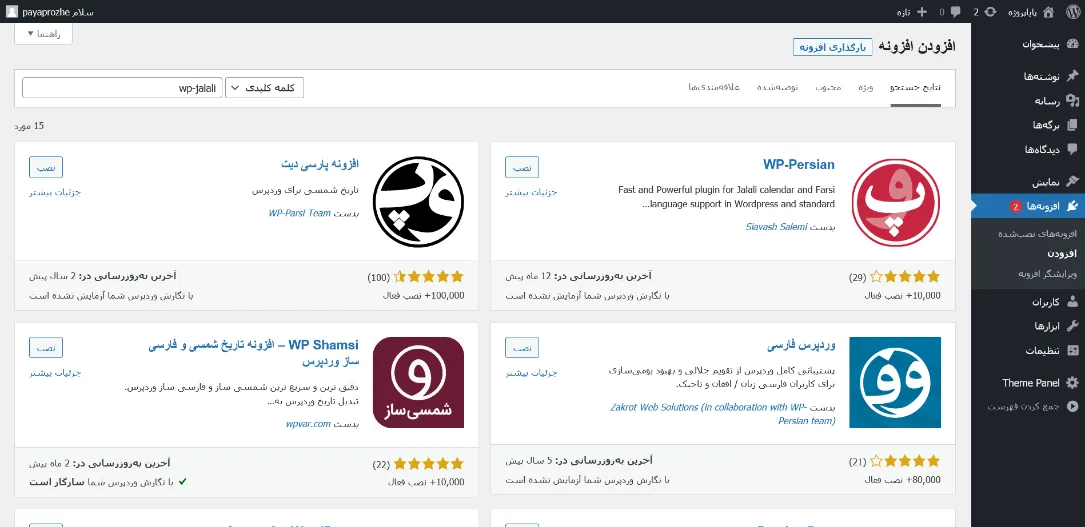Image resolution: width=1085 pixels, height=527 pixels.
Task: Click the افزونه پارسی دیت black logo
Action: click(x=418, y=202)
